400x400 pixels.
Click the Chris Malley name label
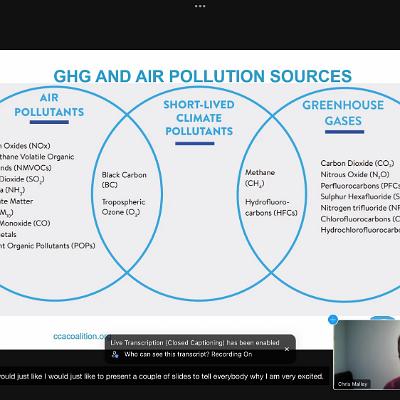(352, 384)
